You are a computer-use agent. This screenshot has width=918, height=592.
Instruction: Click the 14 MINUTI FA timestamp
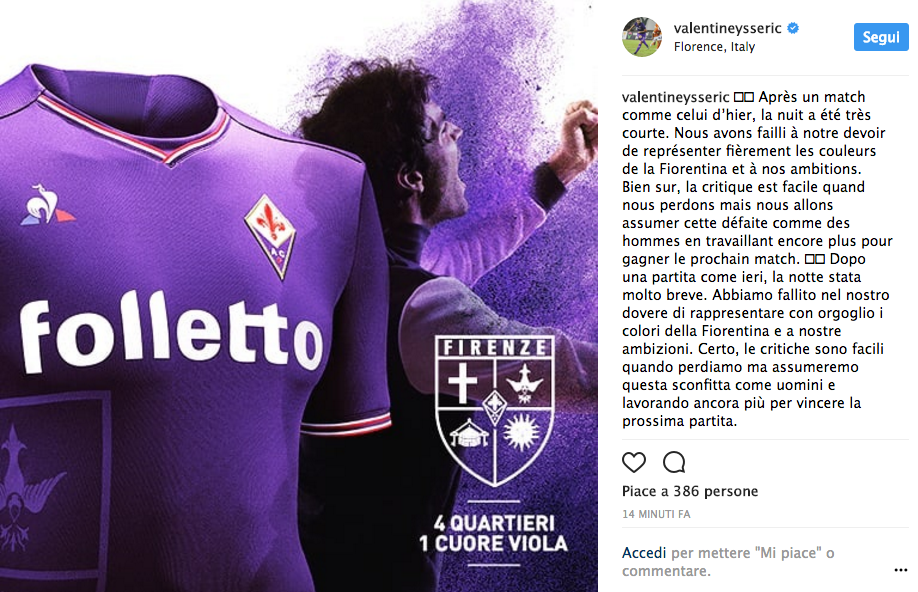click(x=656, y=514)
